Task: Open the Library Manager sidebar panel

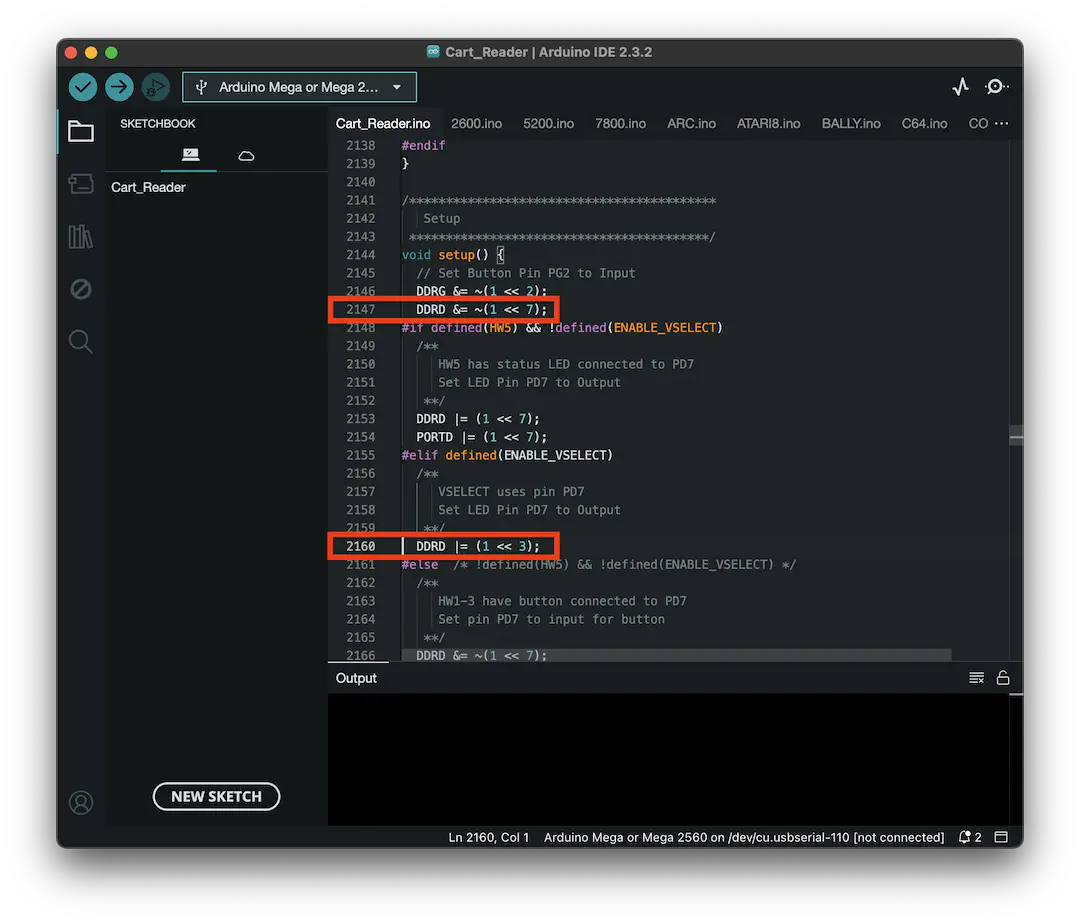Action: click(81, 237)
